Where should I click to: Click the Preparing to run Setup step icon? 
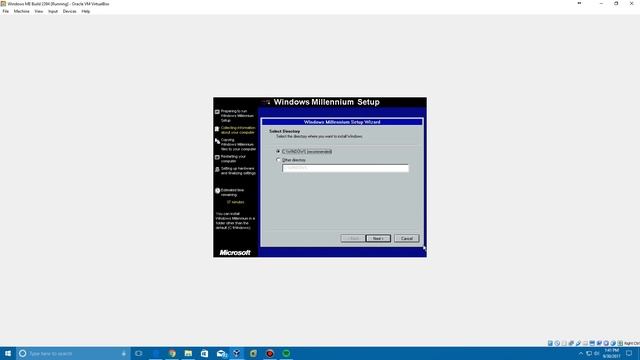pyautogui.click(x=217, y=112)
